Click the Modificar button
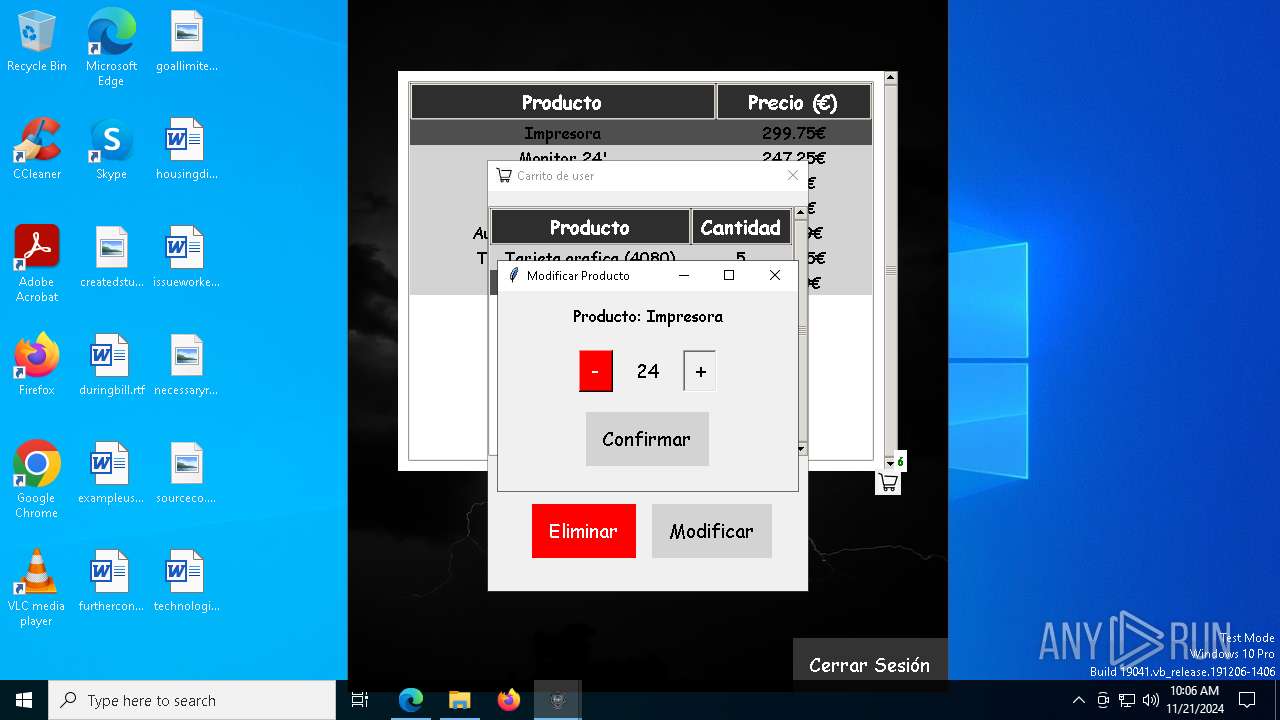1280x720 pixels. [711, 531]
